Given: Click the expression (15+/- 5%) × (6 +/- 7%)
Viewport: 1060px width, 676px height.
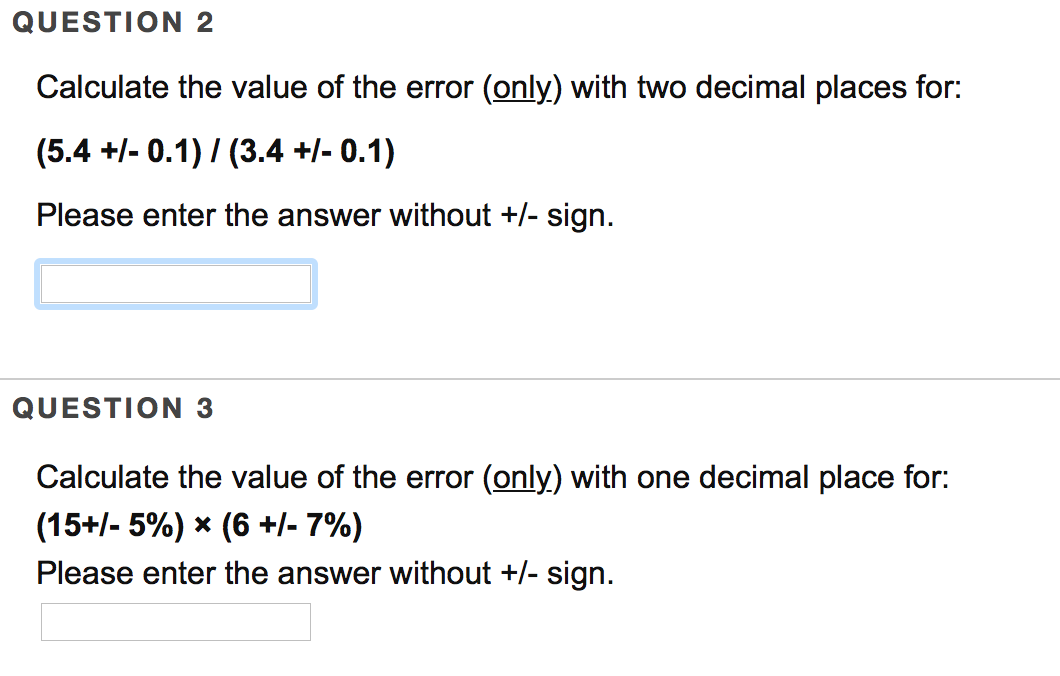Looking at the screenshot, I should (x=200, y=524).
